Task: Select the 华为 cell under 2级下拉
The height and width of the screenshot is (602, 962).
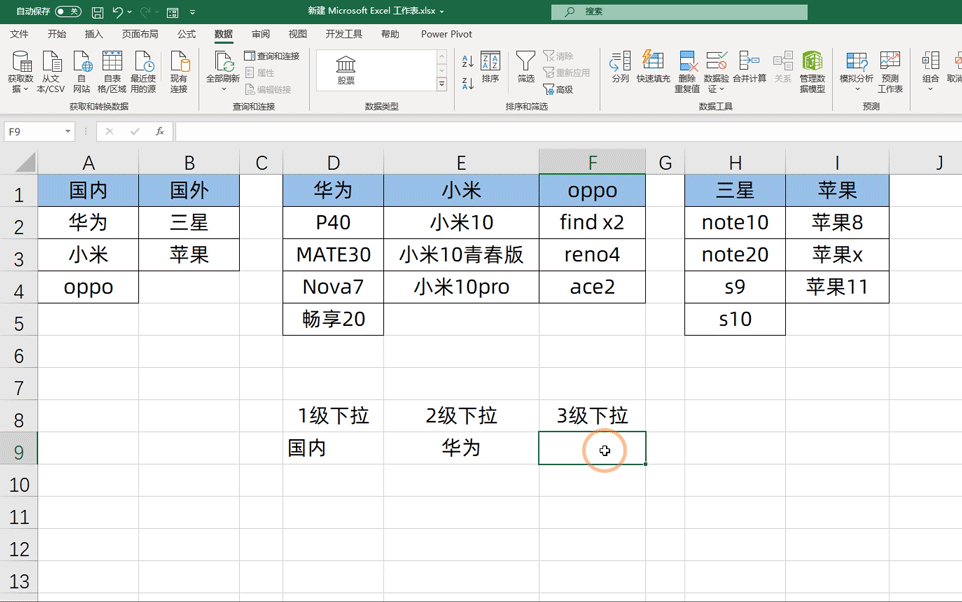Action: pyautogui.click(x=461, y=448)
